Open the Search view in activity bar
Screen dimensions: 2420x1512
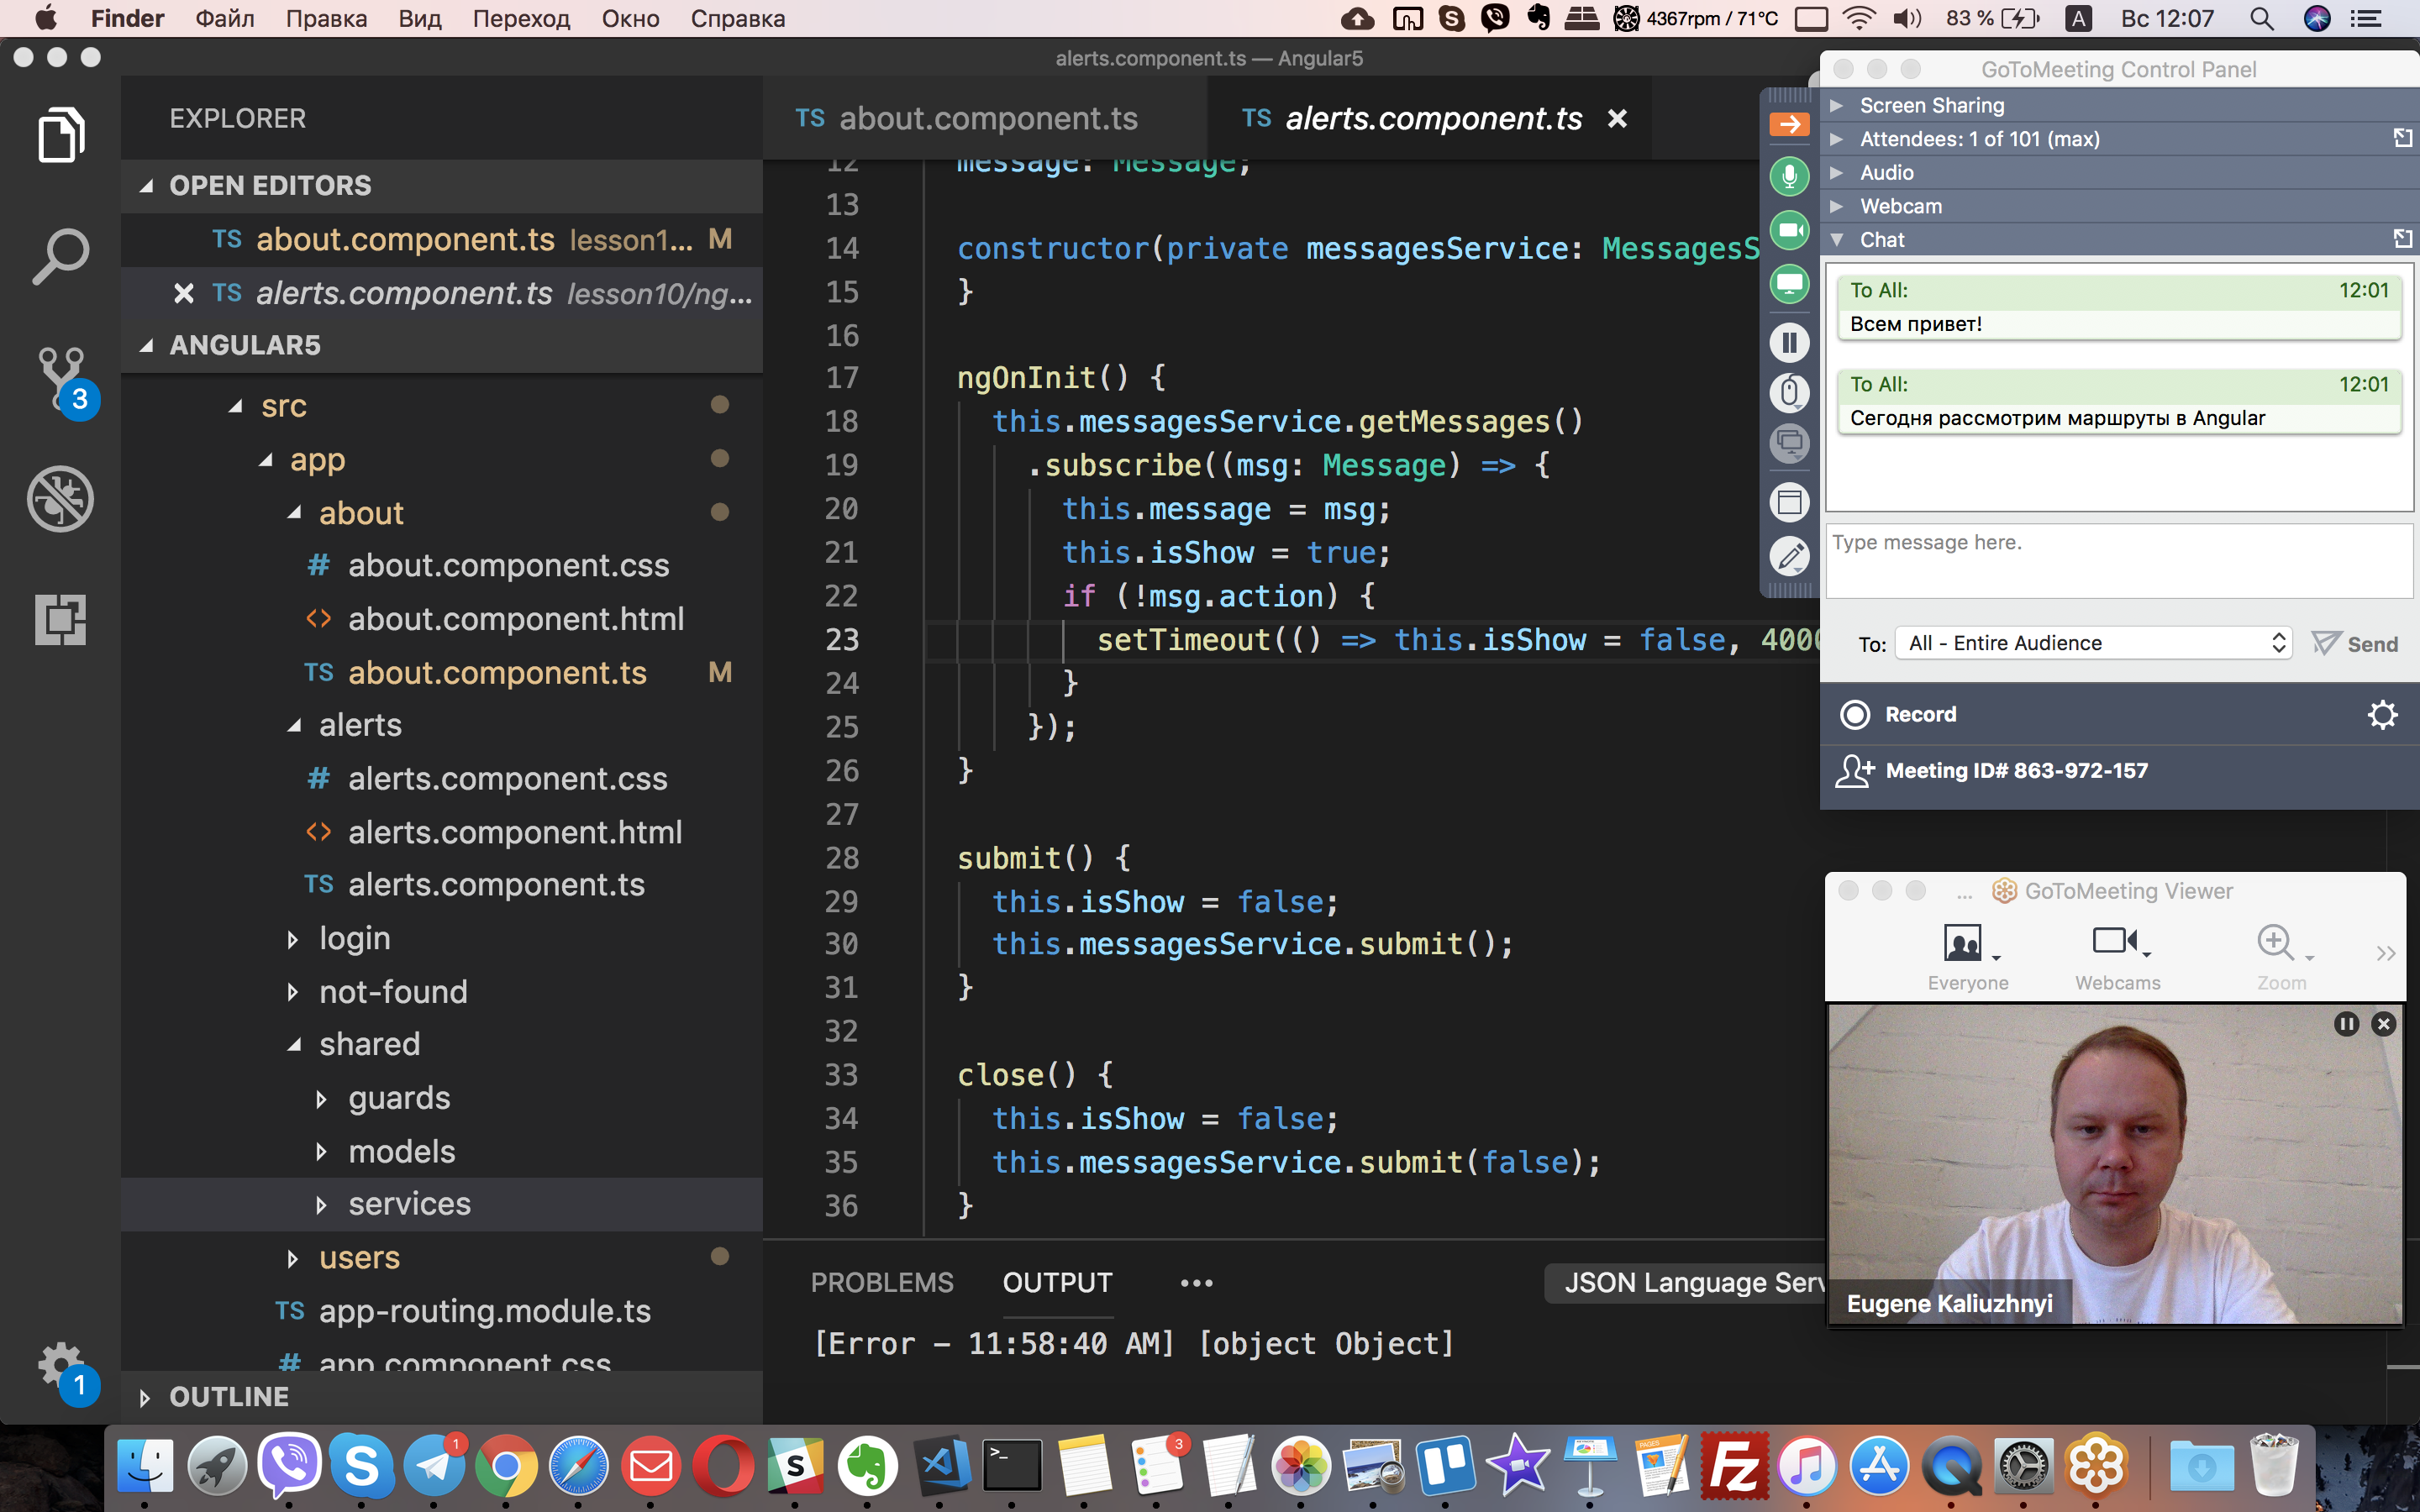pyautogui.click(x=60, y=256)
